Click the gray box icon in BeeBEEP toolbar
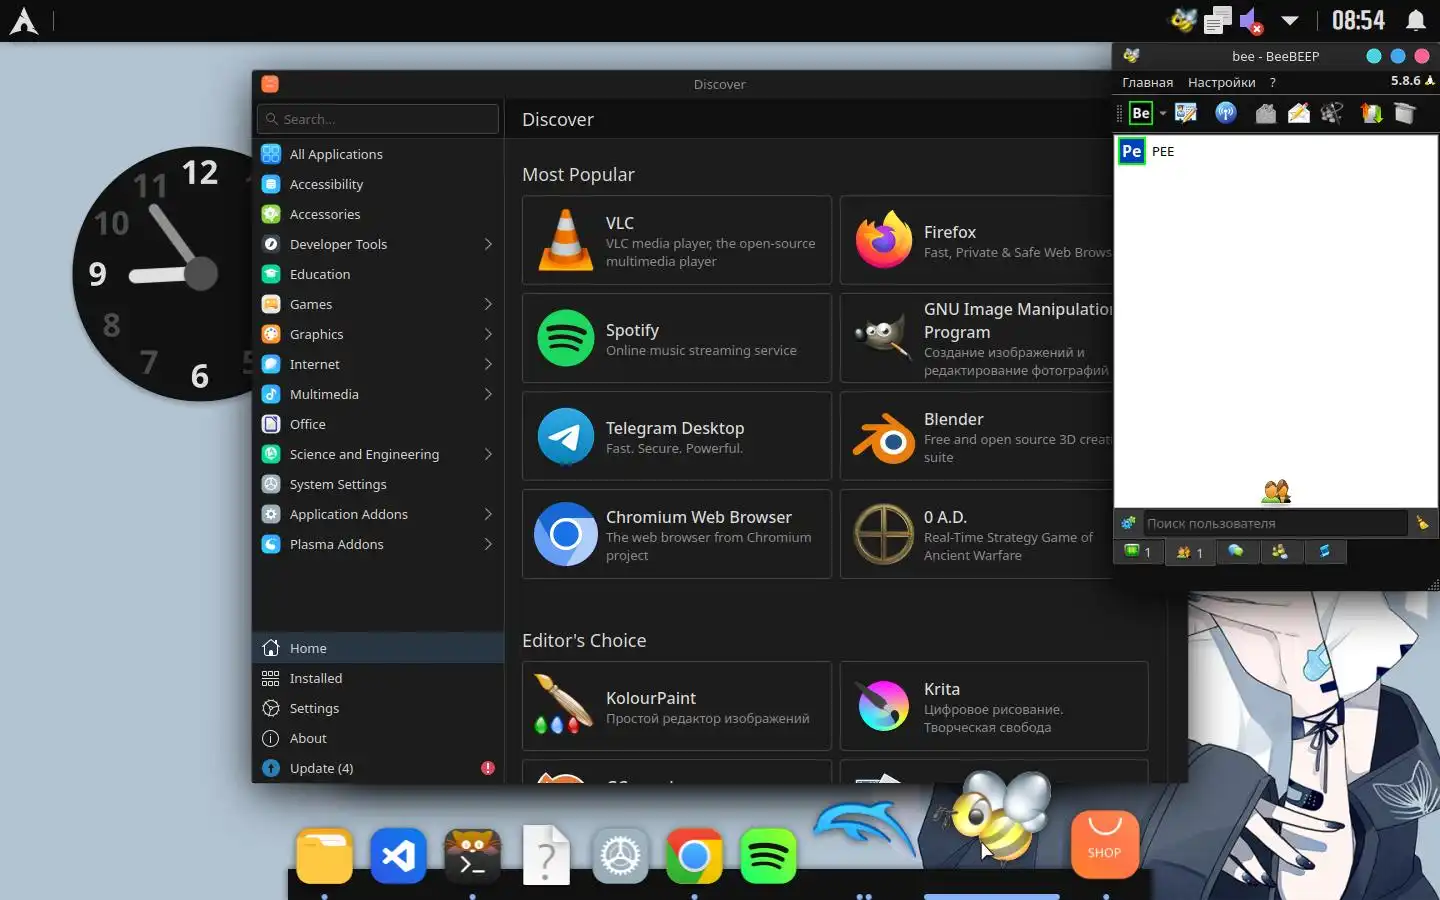Viewport: 1440px width, 900px height. pyautogui.click(x=1405, y=113)
